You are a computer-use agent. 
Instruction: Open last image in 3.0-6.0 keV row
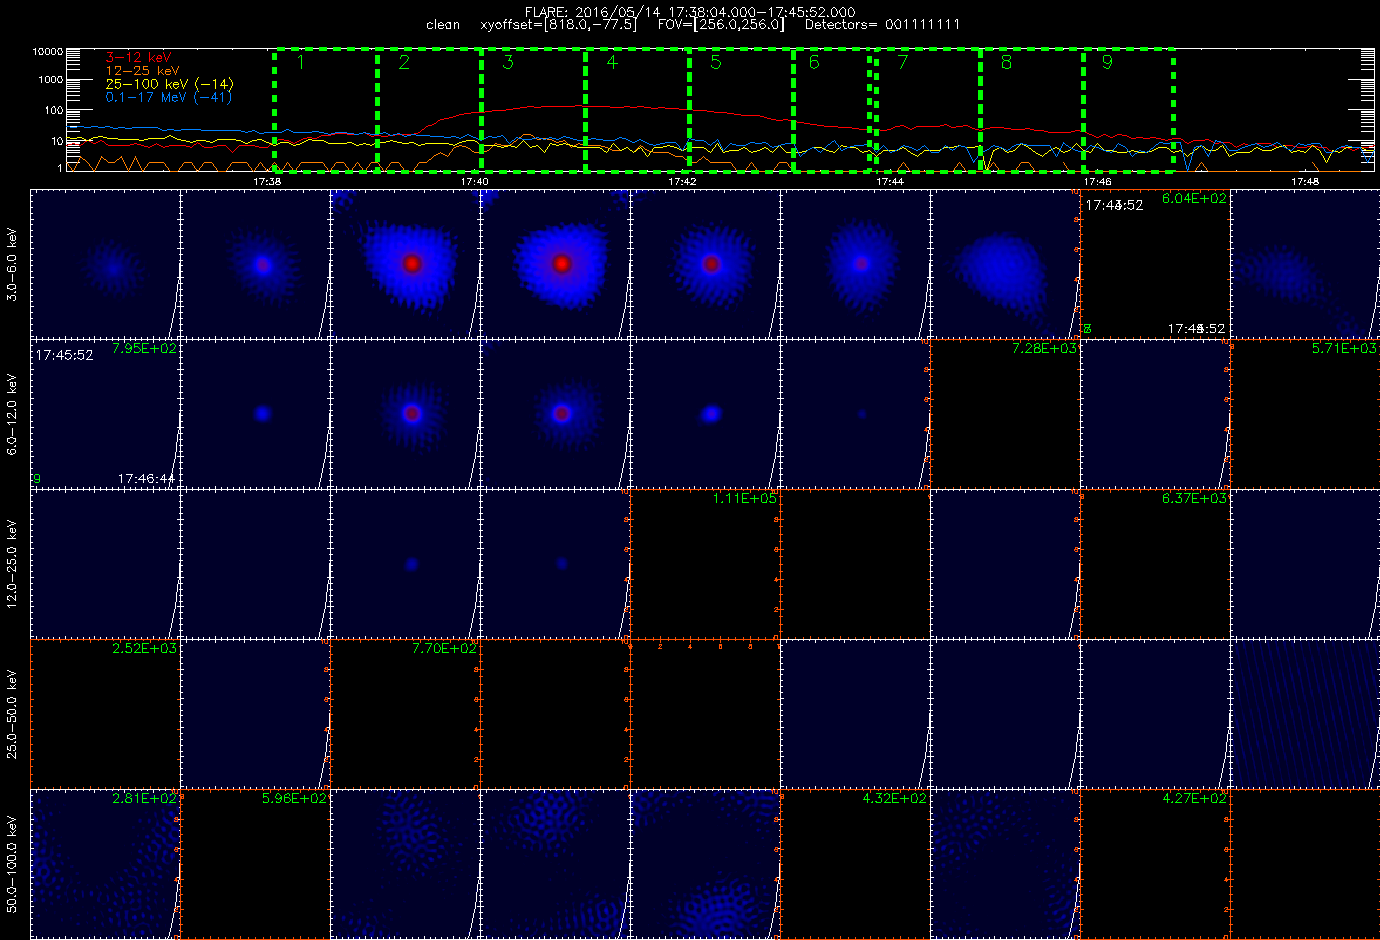pos(1306,264)
